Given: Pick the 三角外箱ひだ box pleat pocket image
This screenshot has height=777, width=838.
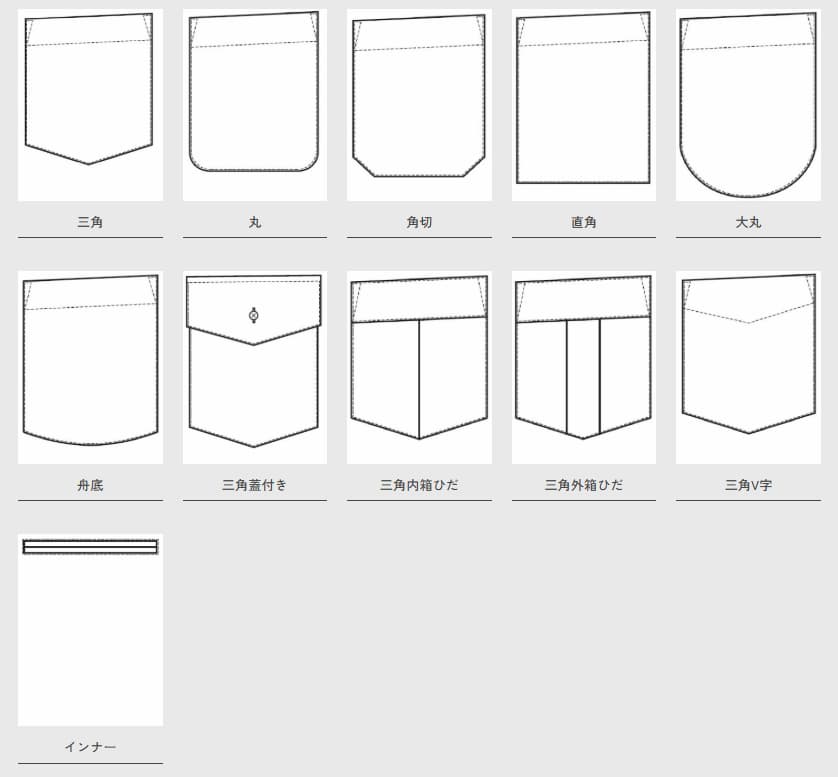Looking at the screenshot, I should [x=583, y=367].
